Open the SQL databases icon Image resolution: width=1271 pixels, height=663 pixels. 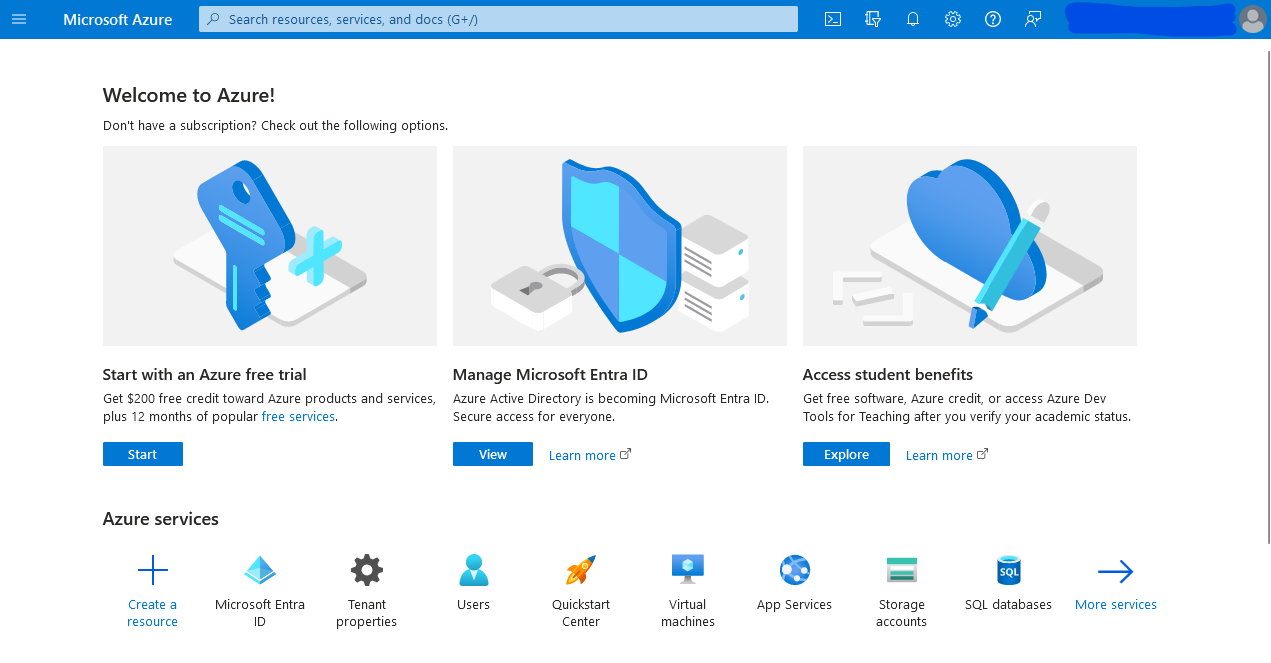[x=1009, y=571]
